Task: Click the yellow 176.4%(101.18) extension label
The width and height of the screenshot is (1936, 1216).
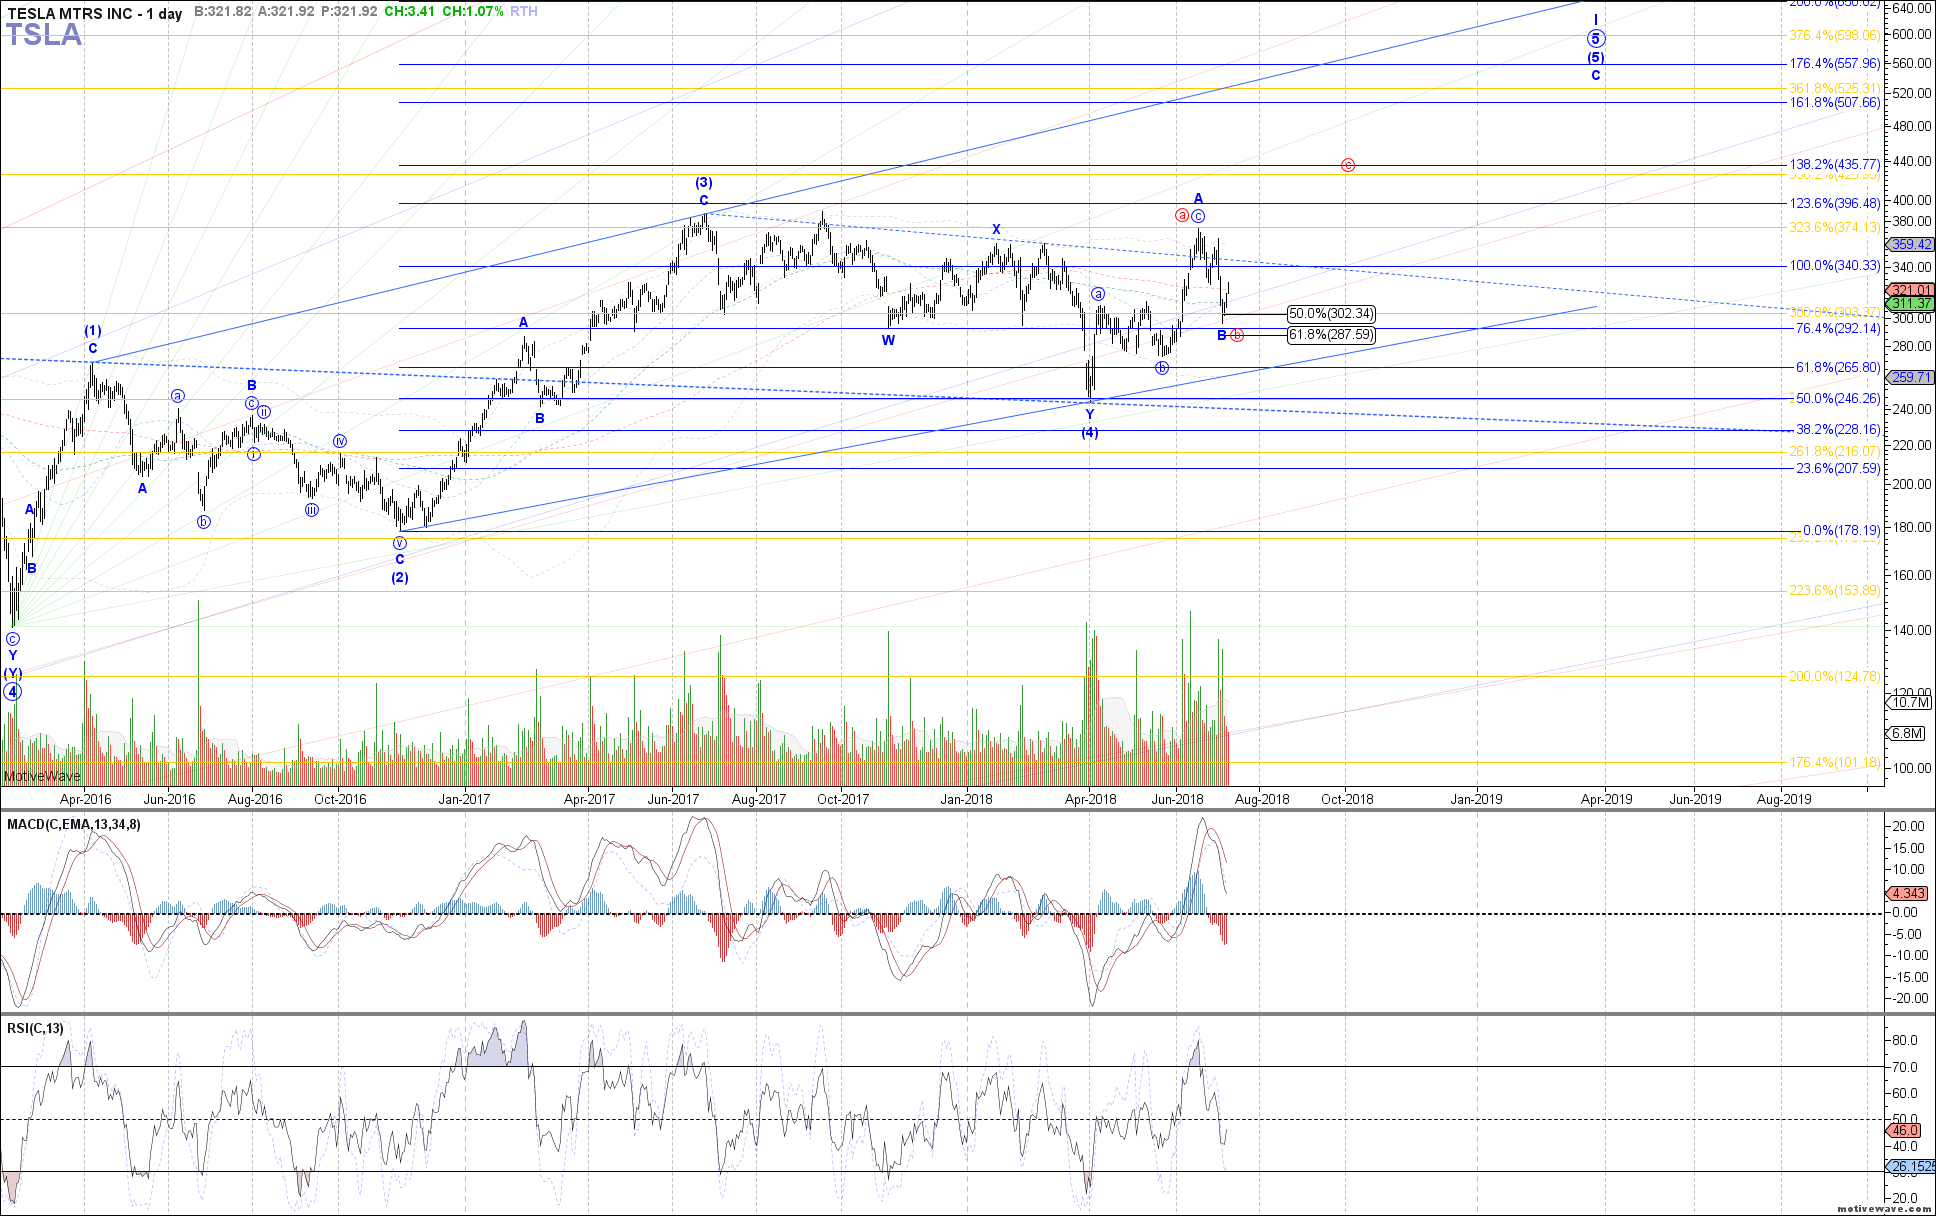Action: (1834, 763)
